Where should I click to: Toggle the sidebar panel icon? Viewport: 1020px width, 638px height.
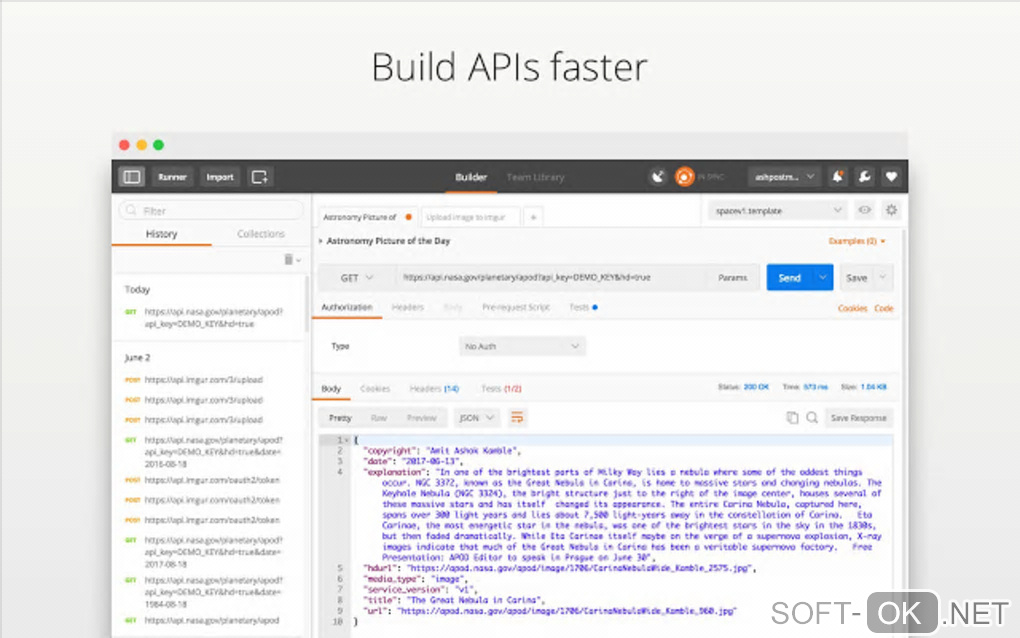point(132,177)
